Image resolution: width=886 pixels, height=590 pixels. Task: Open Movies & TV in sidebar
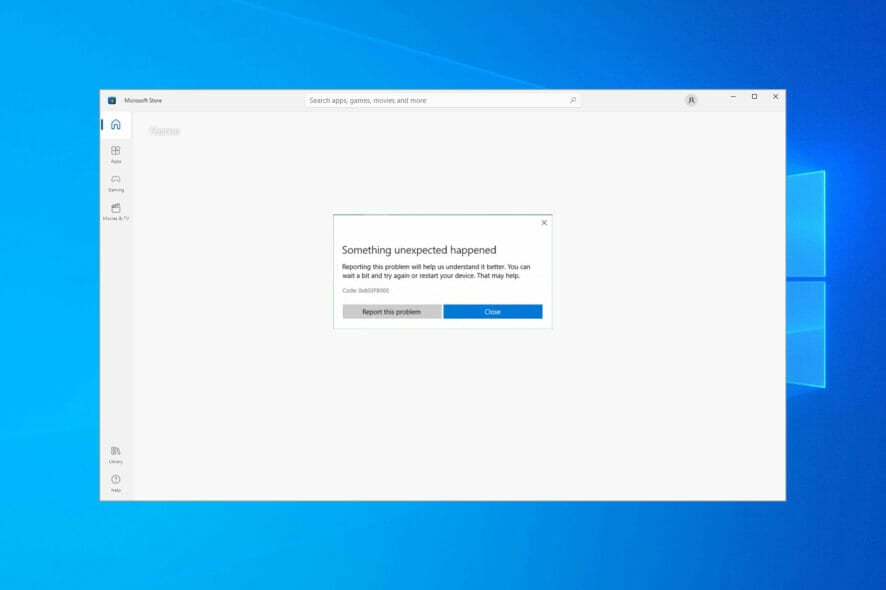point(116,212)
